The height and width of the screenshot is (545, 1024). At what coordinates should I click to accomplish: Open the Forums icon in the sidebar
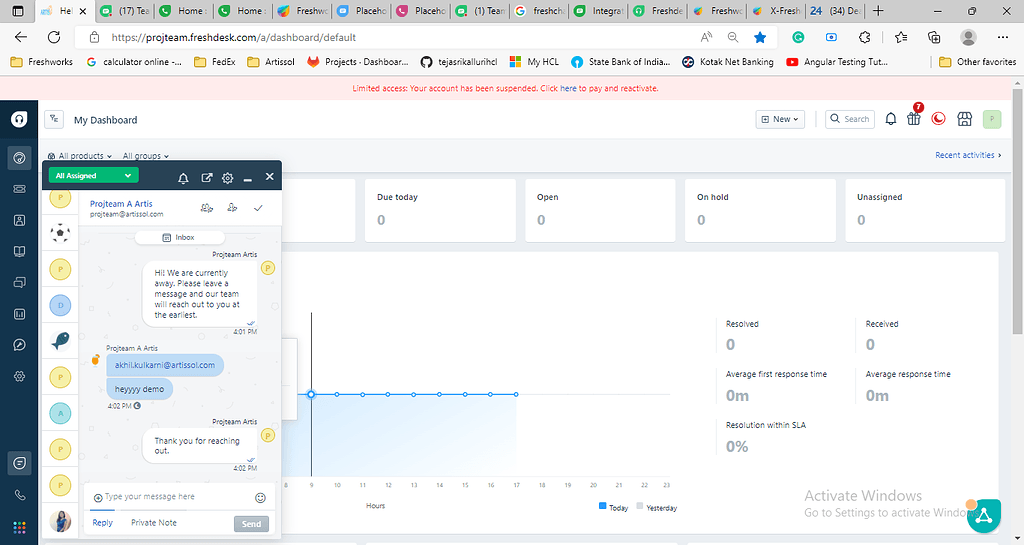click(19, 283)
